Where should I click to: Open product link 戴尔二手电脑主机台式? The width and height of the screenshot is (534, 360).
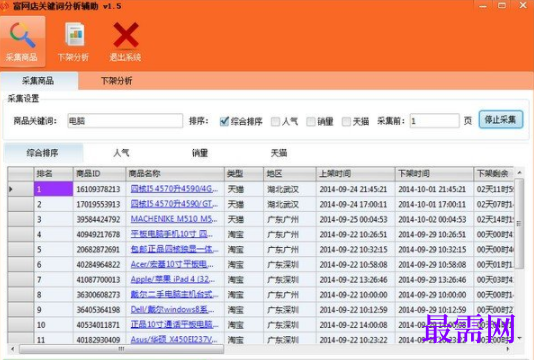coord(175,295)
